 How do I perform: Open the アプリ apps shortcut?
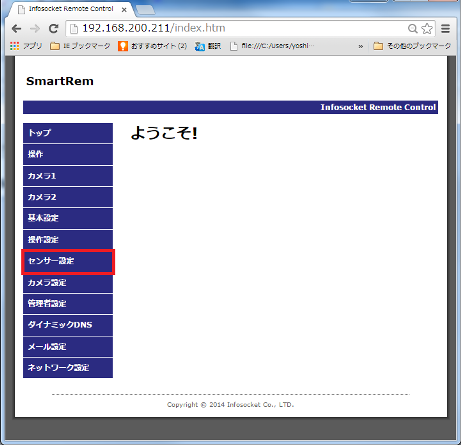click(x=26, y=46)
